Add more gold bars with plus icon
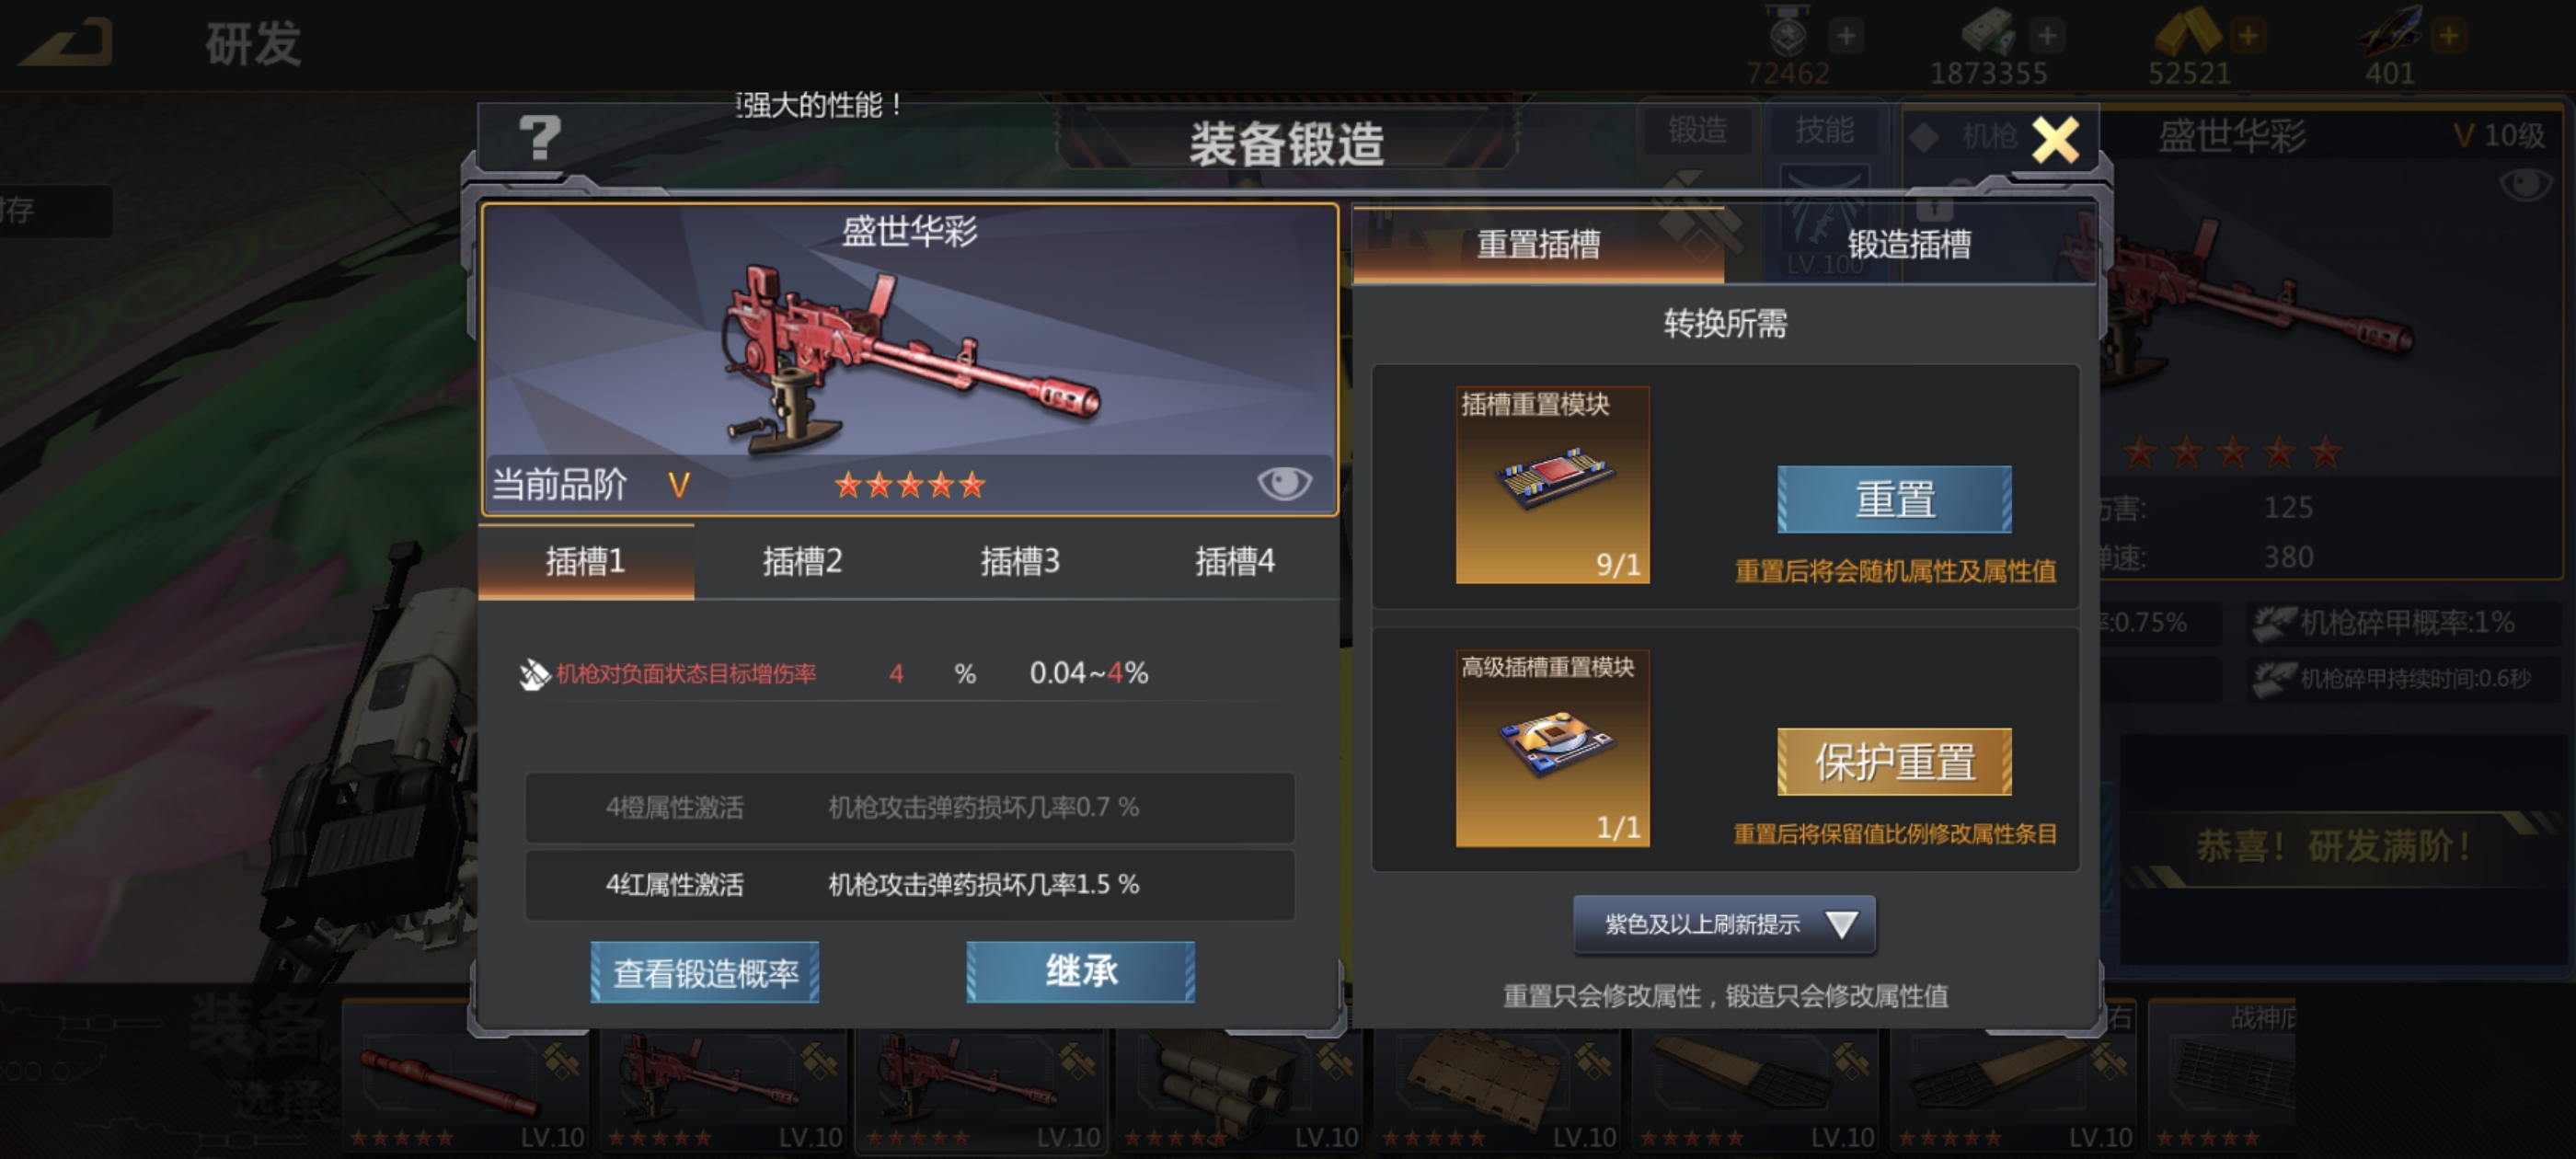 tap(2246, 37)
